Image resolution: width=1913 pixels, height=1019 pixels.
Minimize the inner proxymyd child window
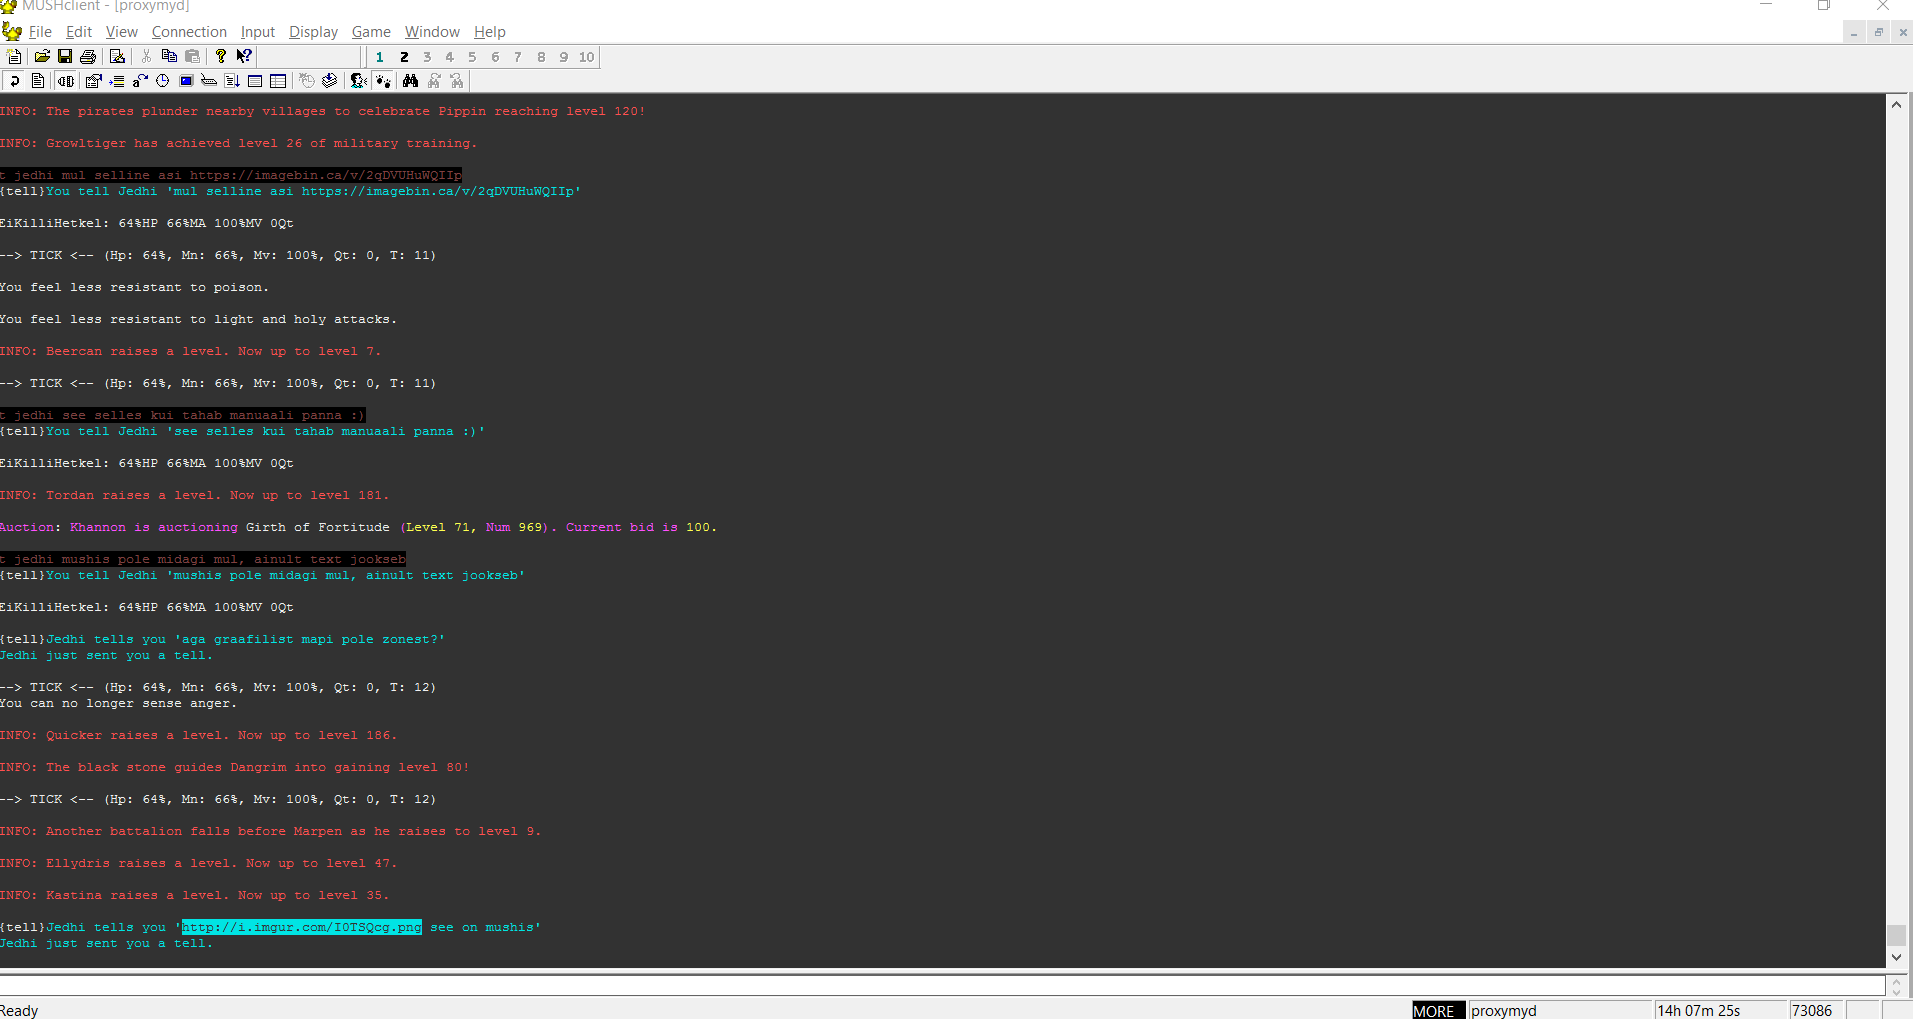click(x=1854, y=33)
